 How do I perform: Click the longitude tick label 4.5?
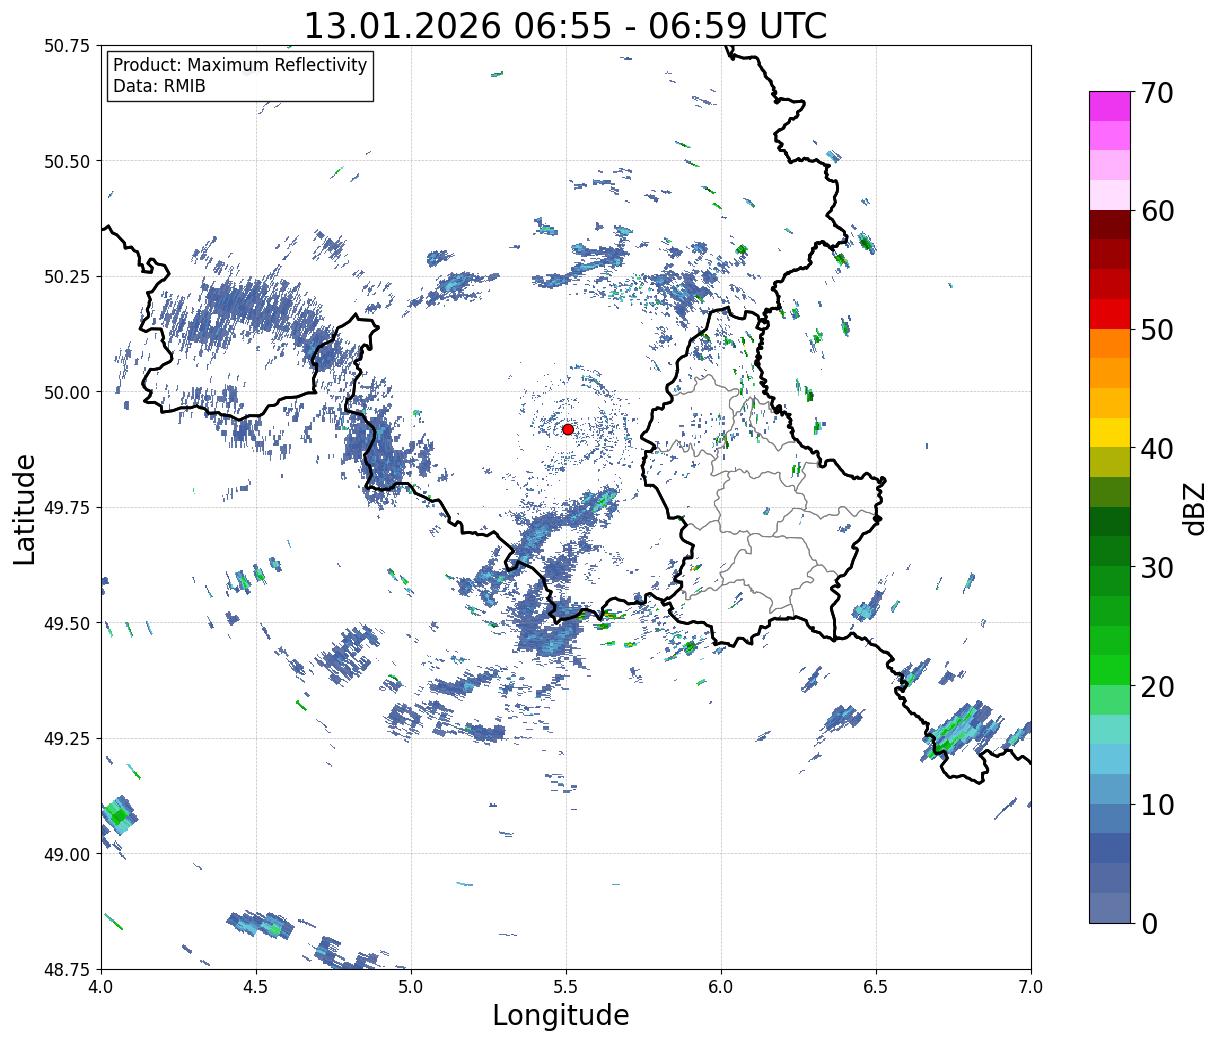256,987
